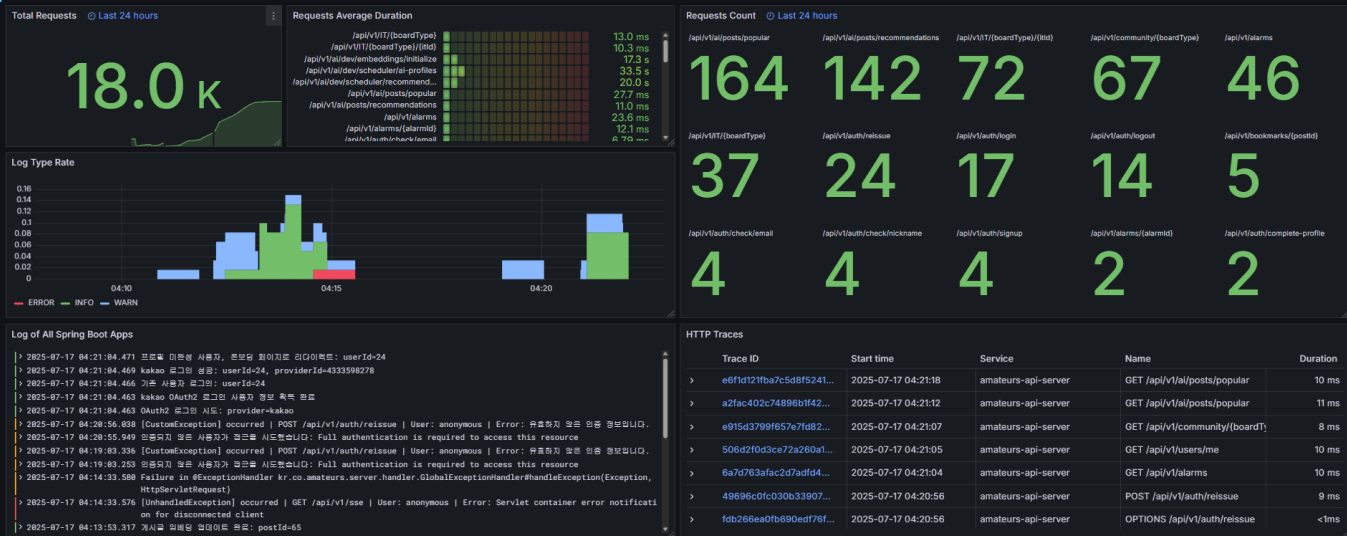
Task: Click the 33.5 s duration value
Action: 634,71
